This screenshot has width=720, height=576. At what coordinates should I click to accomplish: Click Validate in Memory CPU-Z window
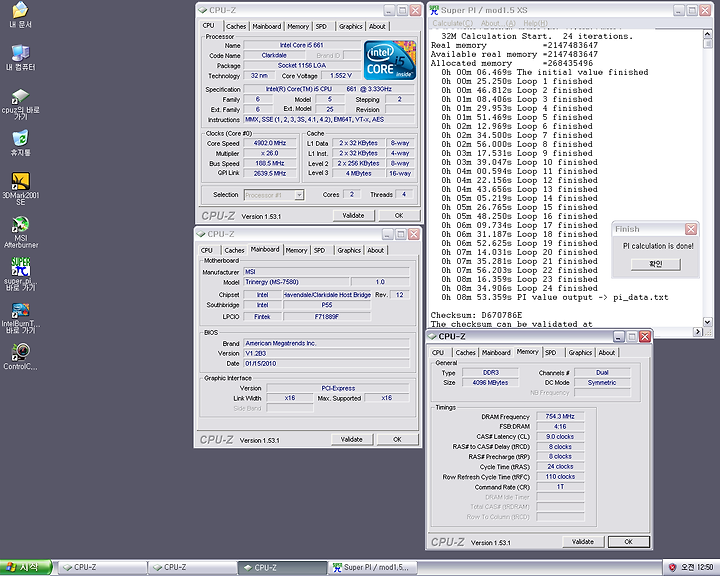pos(583,542)
